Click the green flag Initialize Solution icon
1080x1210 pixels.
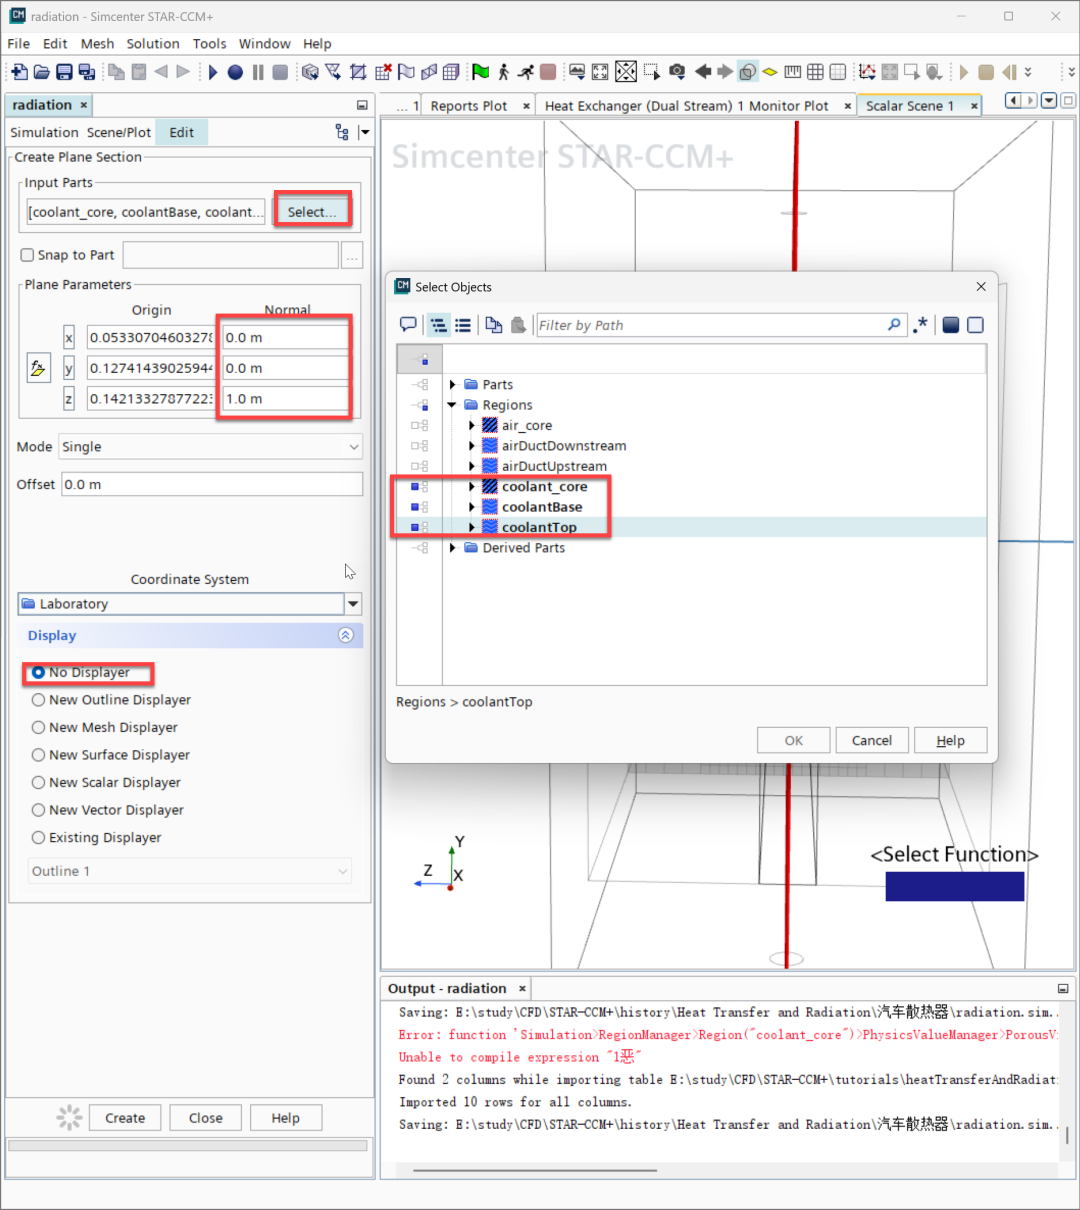481,72
